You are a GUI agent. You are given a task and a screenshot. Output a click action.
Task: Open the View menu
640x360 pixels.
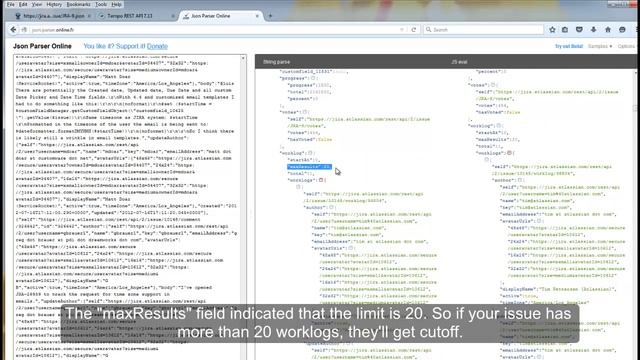(x=37, y=4)
